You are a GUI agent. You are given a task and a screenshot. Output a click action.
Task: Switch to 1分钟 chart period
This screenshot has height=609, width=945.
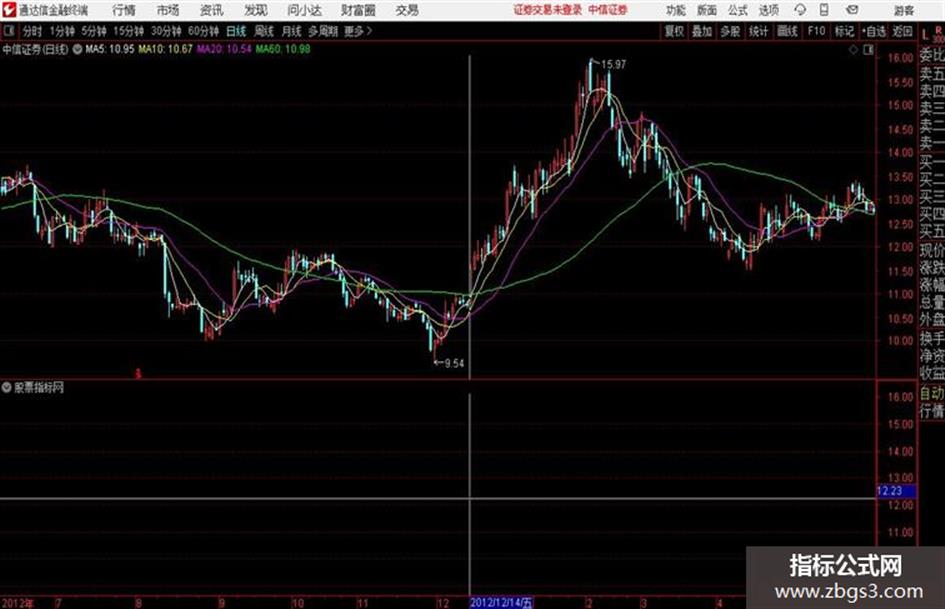62,31
